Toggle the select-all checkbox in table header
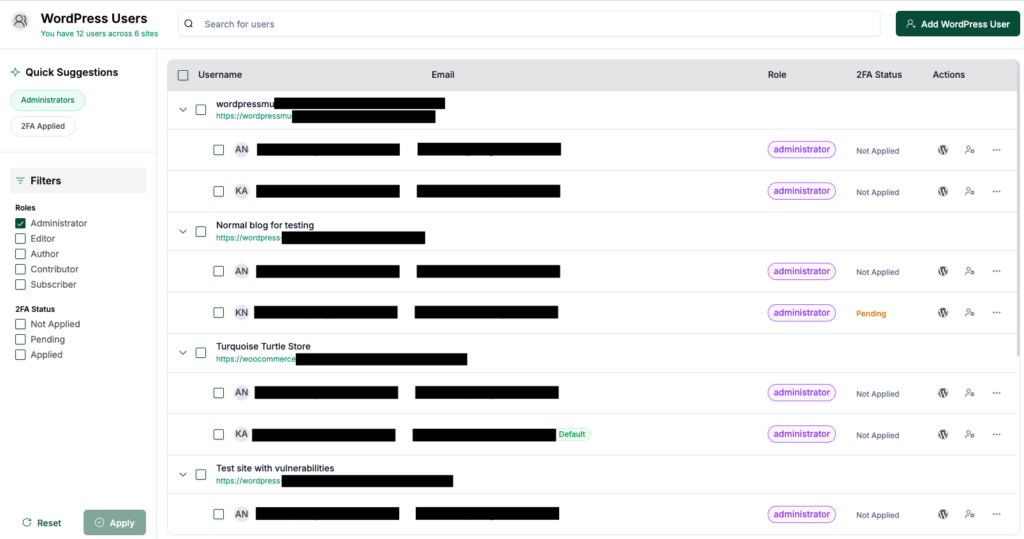 tap(183, 75)
